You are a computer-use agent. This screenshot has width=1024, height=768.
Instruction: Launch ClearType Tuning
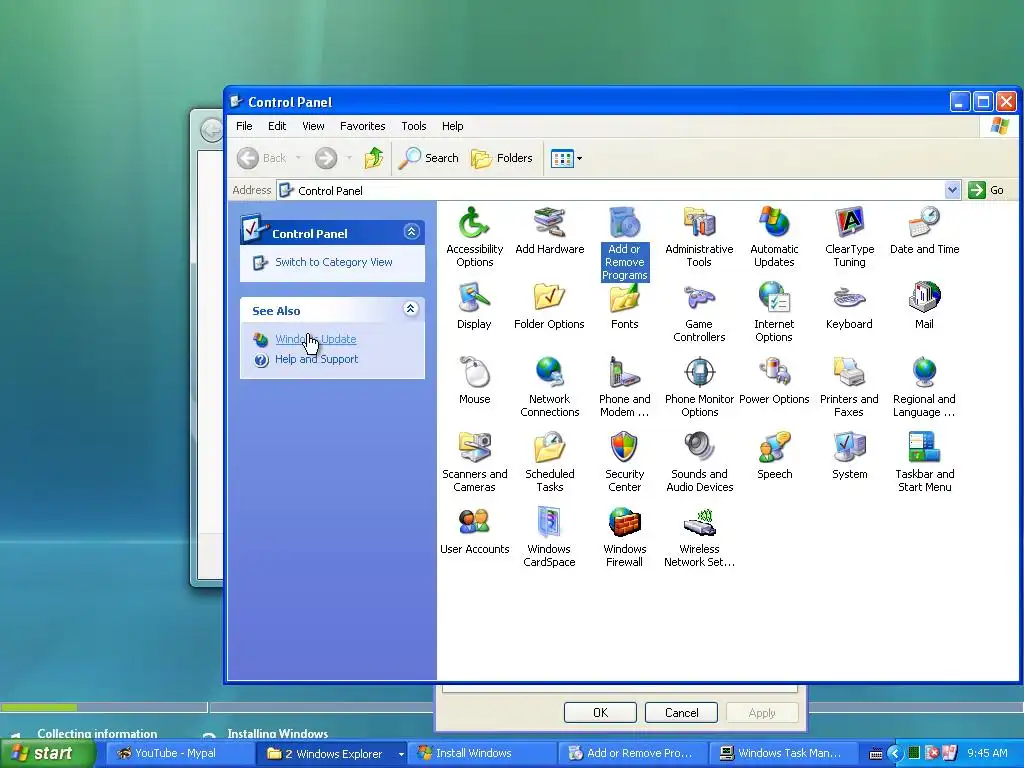click(x=849, y=236)
